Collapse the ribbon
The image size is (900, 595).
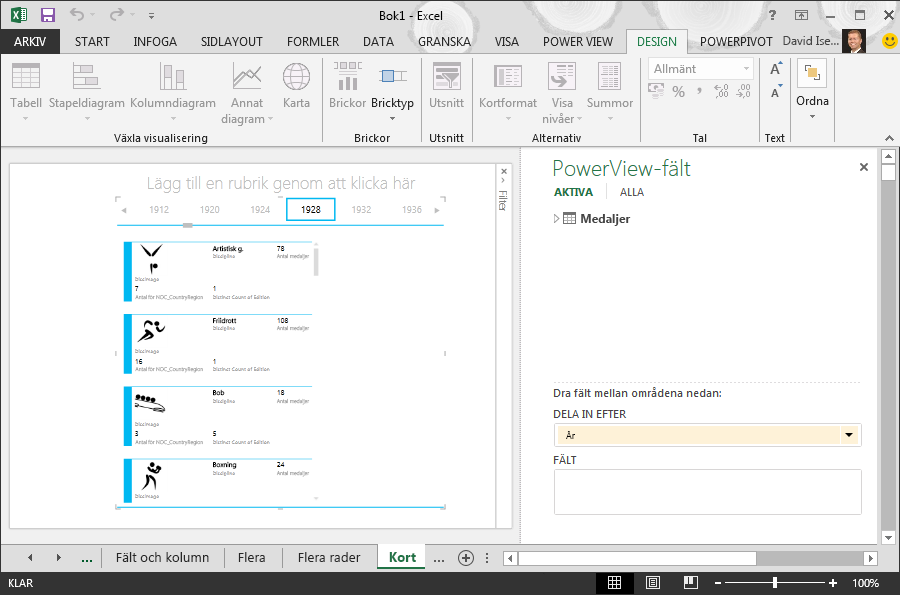tap(889, 138)
